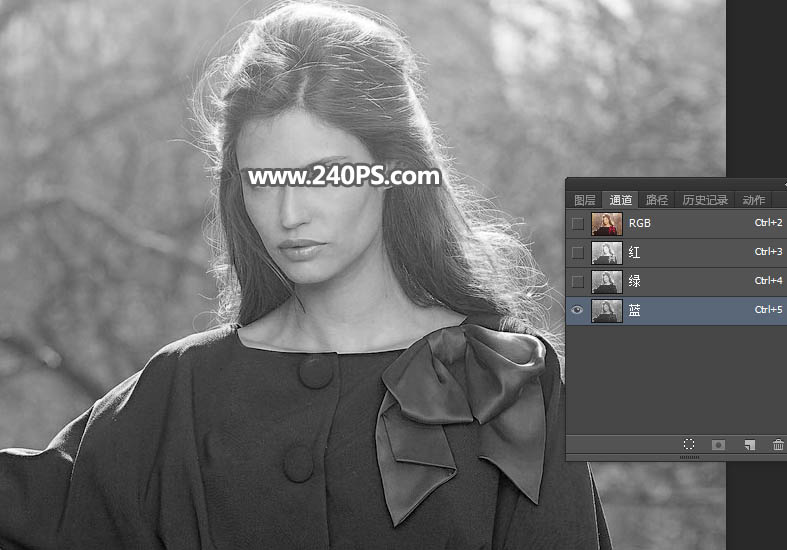Image resolution: width=787 pixels, height=550 pixels.
Task: Select the 通道 (Channels) tab
Action: tap(620, 200)
